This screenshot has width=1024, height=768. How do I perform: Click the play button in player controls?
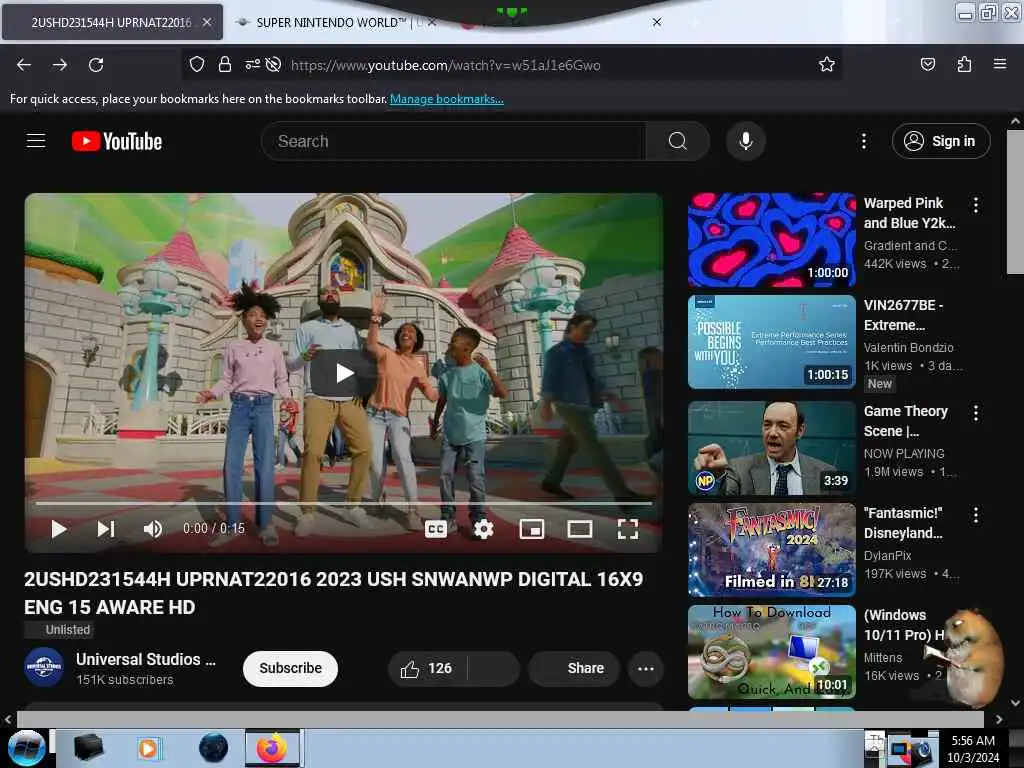(x=59, y=529)
